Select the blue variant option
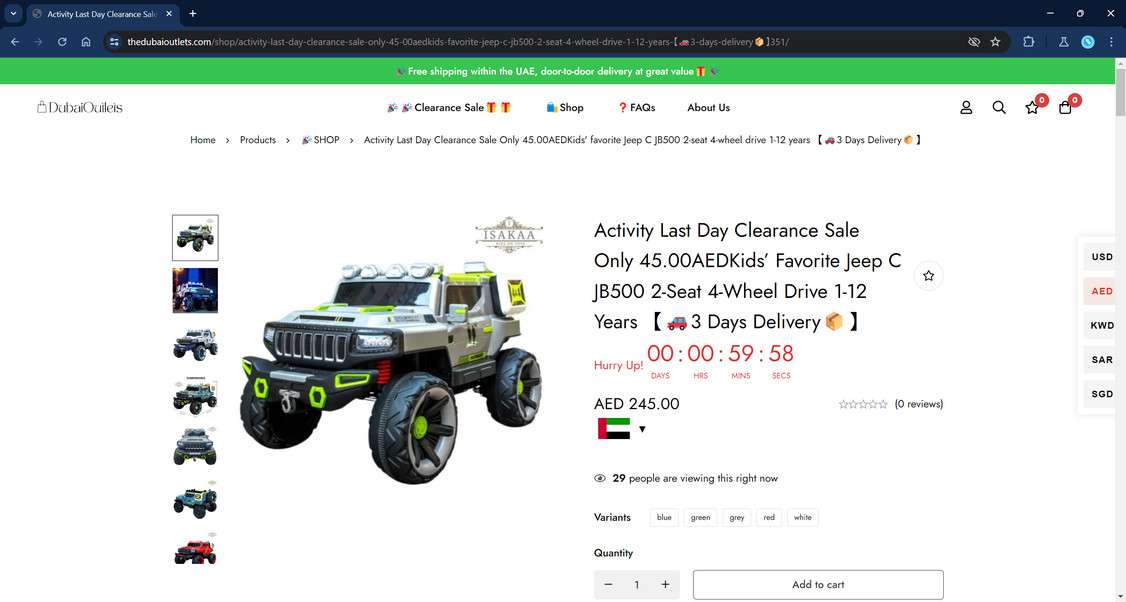 tap(664, 517)
